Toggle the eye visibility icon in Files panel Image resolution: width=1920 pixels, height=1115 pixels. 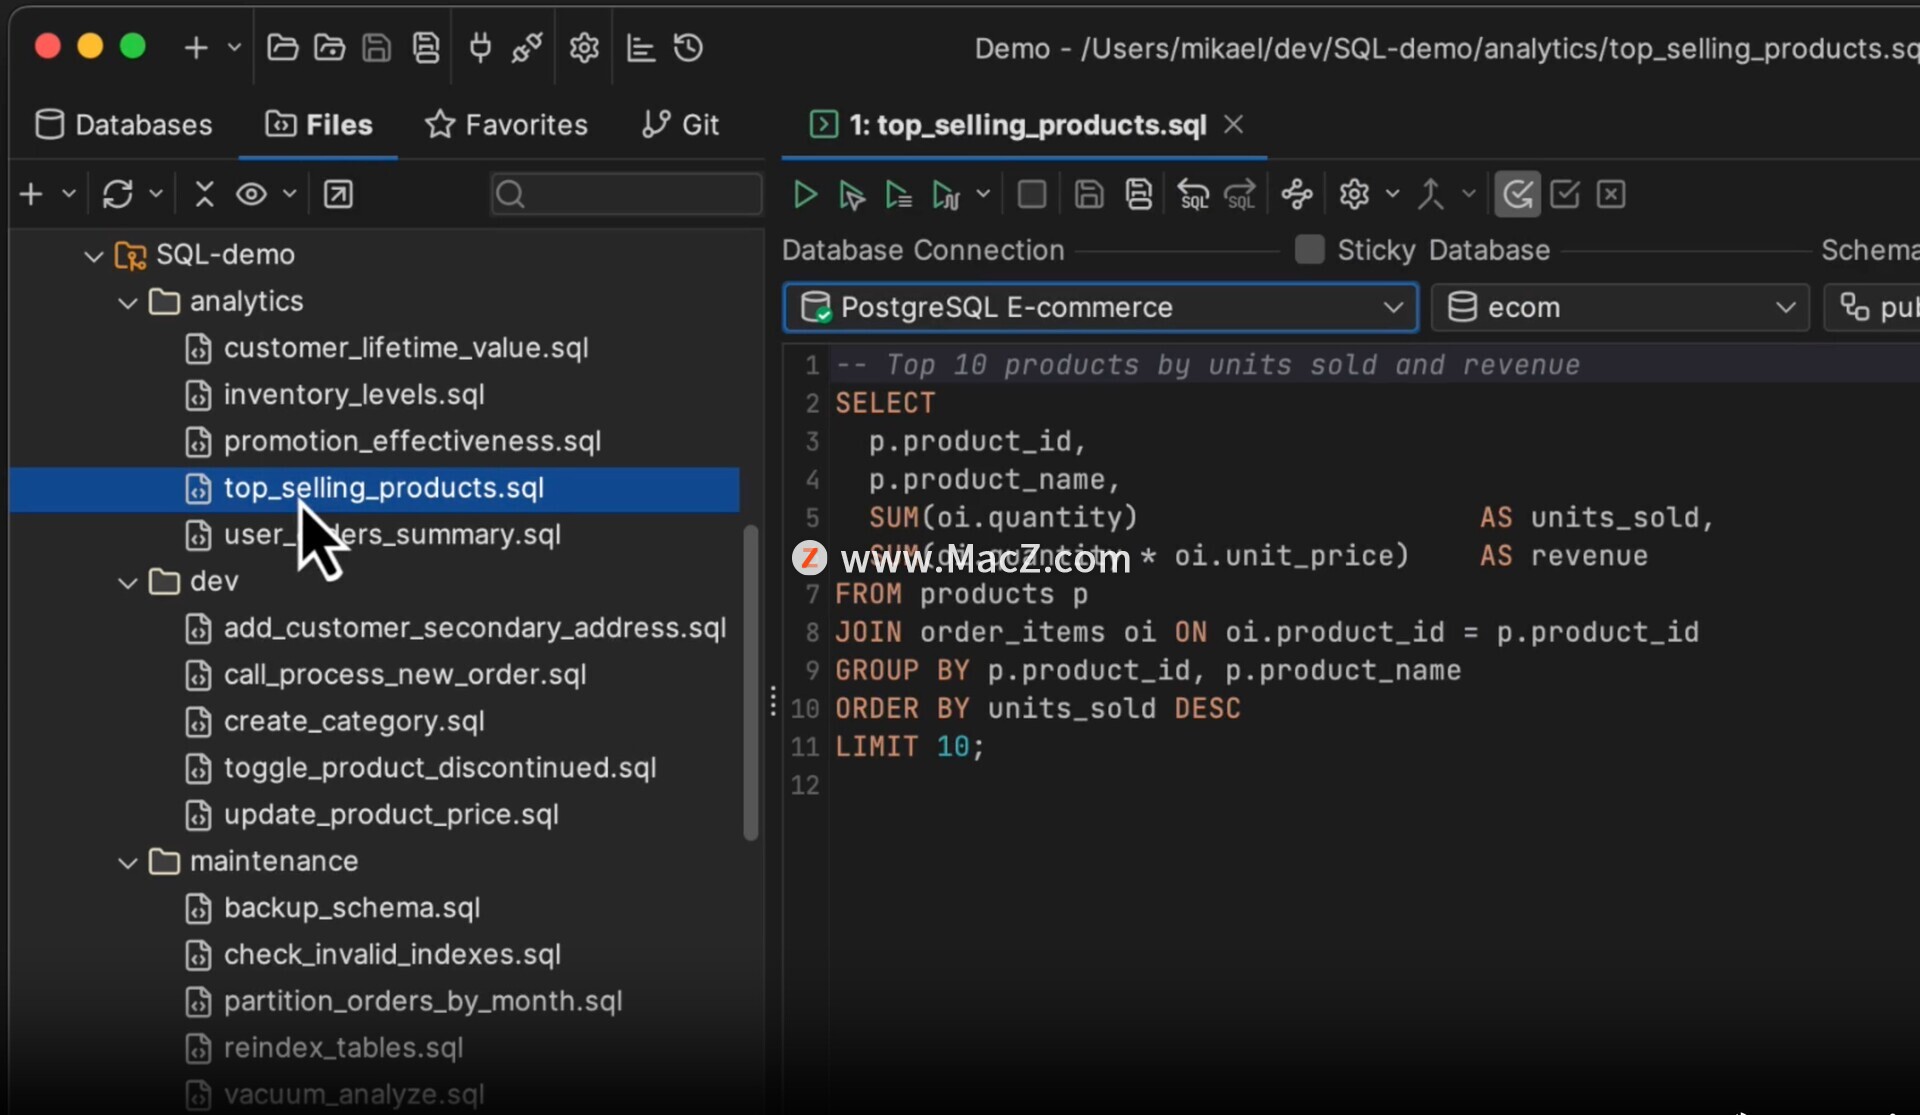[251, 194]
